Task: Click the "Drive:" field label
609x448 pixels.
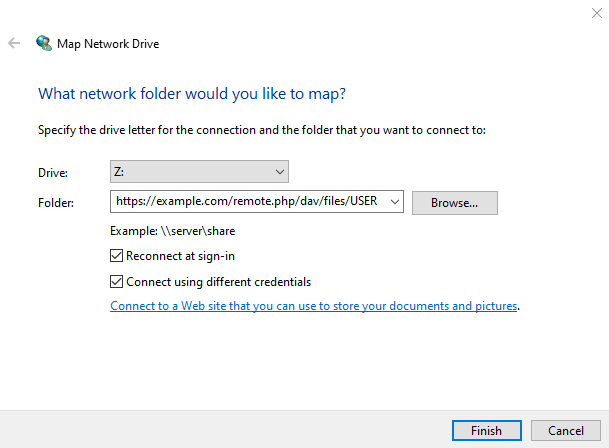Action: 53,173
